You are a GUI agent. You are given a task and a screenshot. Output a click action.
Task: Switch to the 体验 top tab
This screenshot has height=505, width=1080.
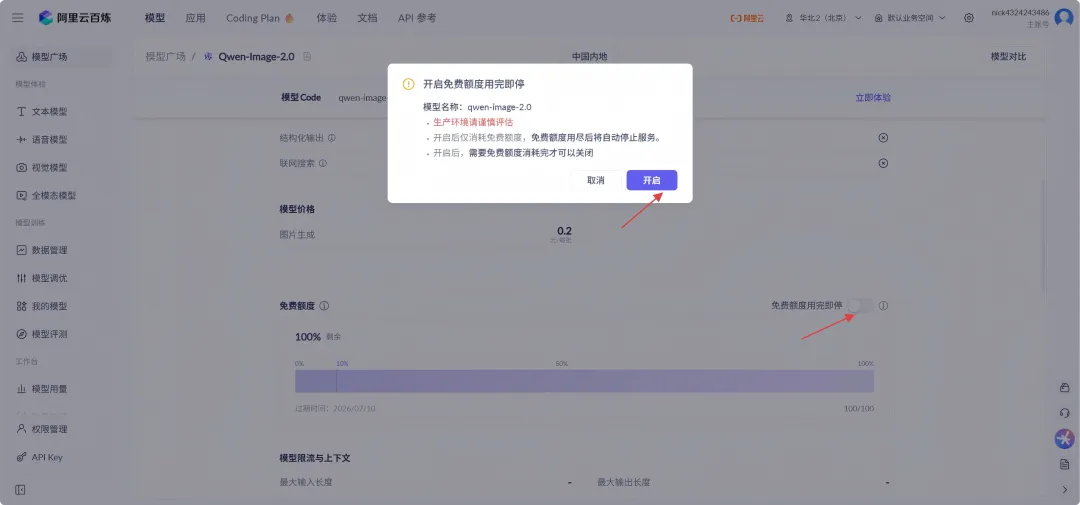(x=326, y=18)
